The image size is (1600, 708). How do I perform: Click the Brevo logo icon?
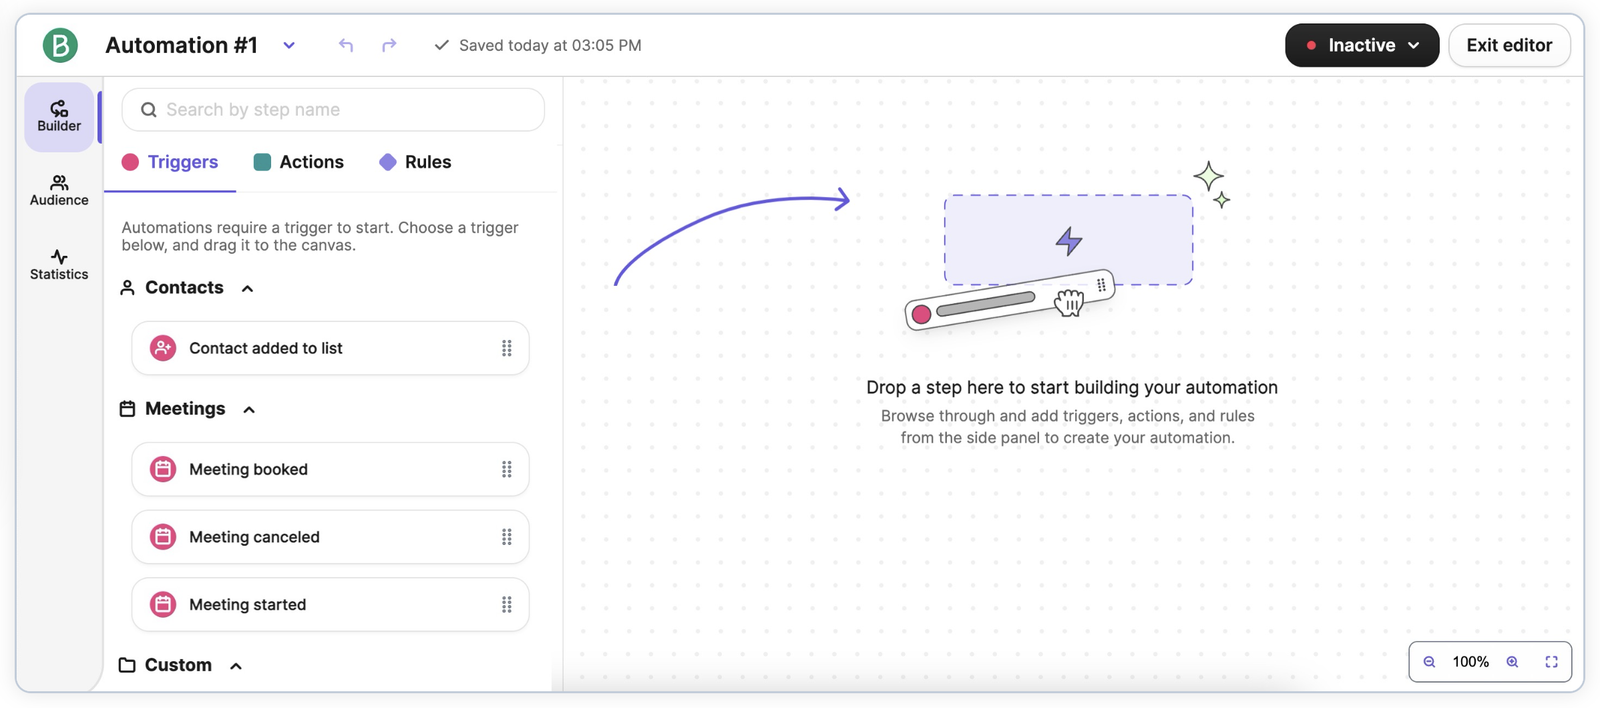[60, 45]
